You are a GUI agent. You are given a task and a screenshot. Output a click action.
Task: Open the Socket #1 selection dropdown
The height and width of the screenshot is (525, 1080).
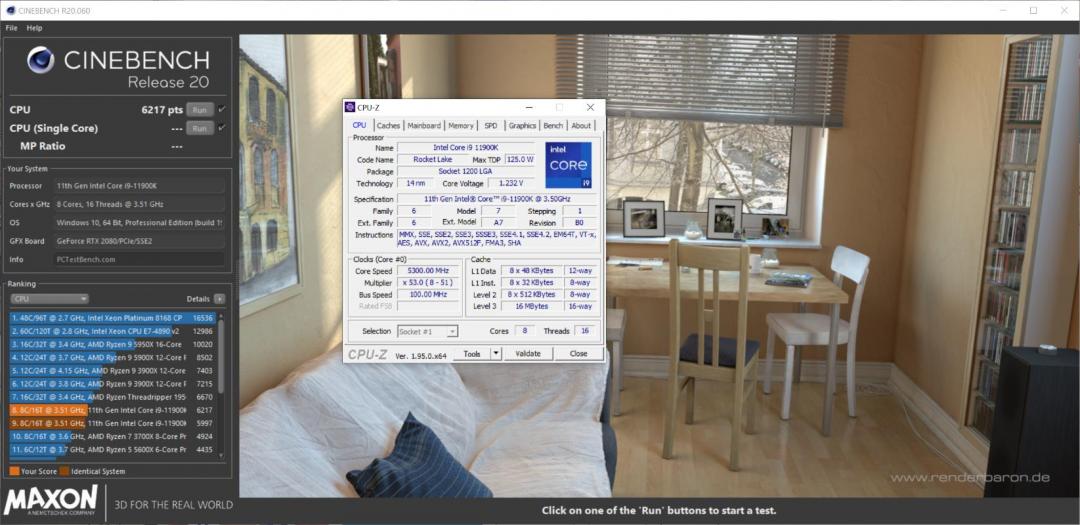428,331
